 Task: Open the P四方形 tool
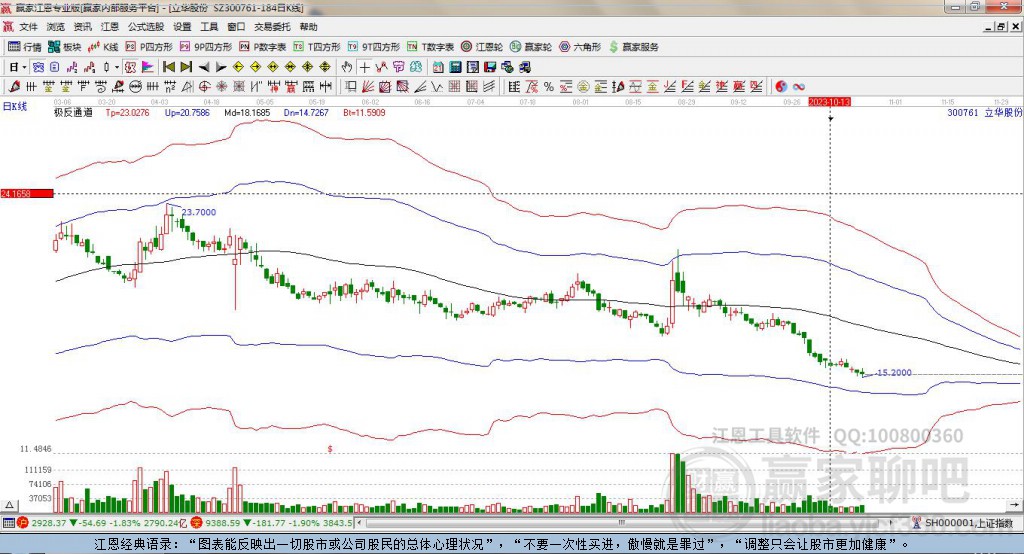[150, 47]
